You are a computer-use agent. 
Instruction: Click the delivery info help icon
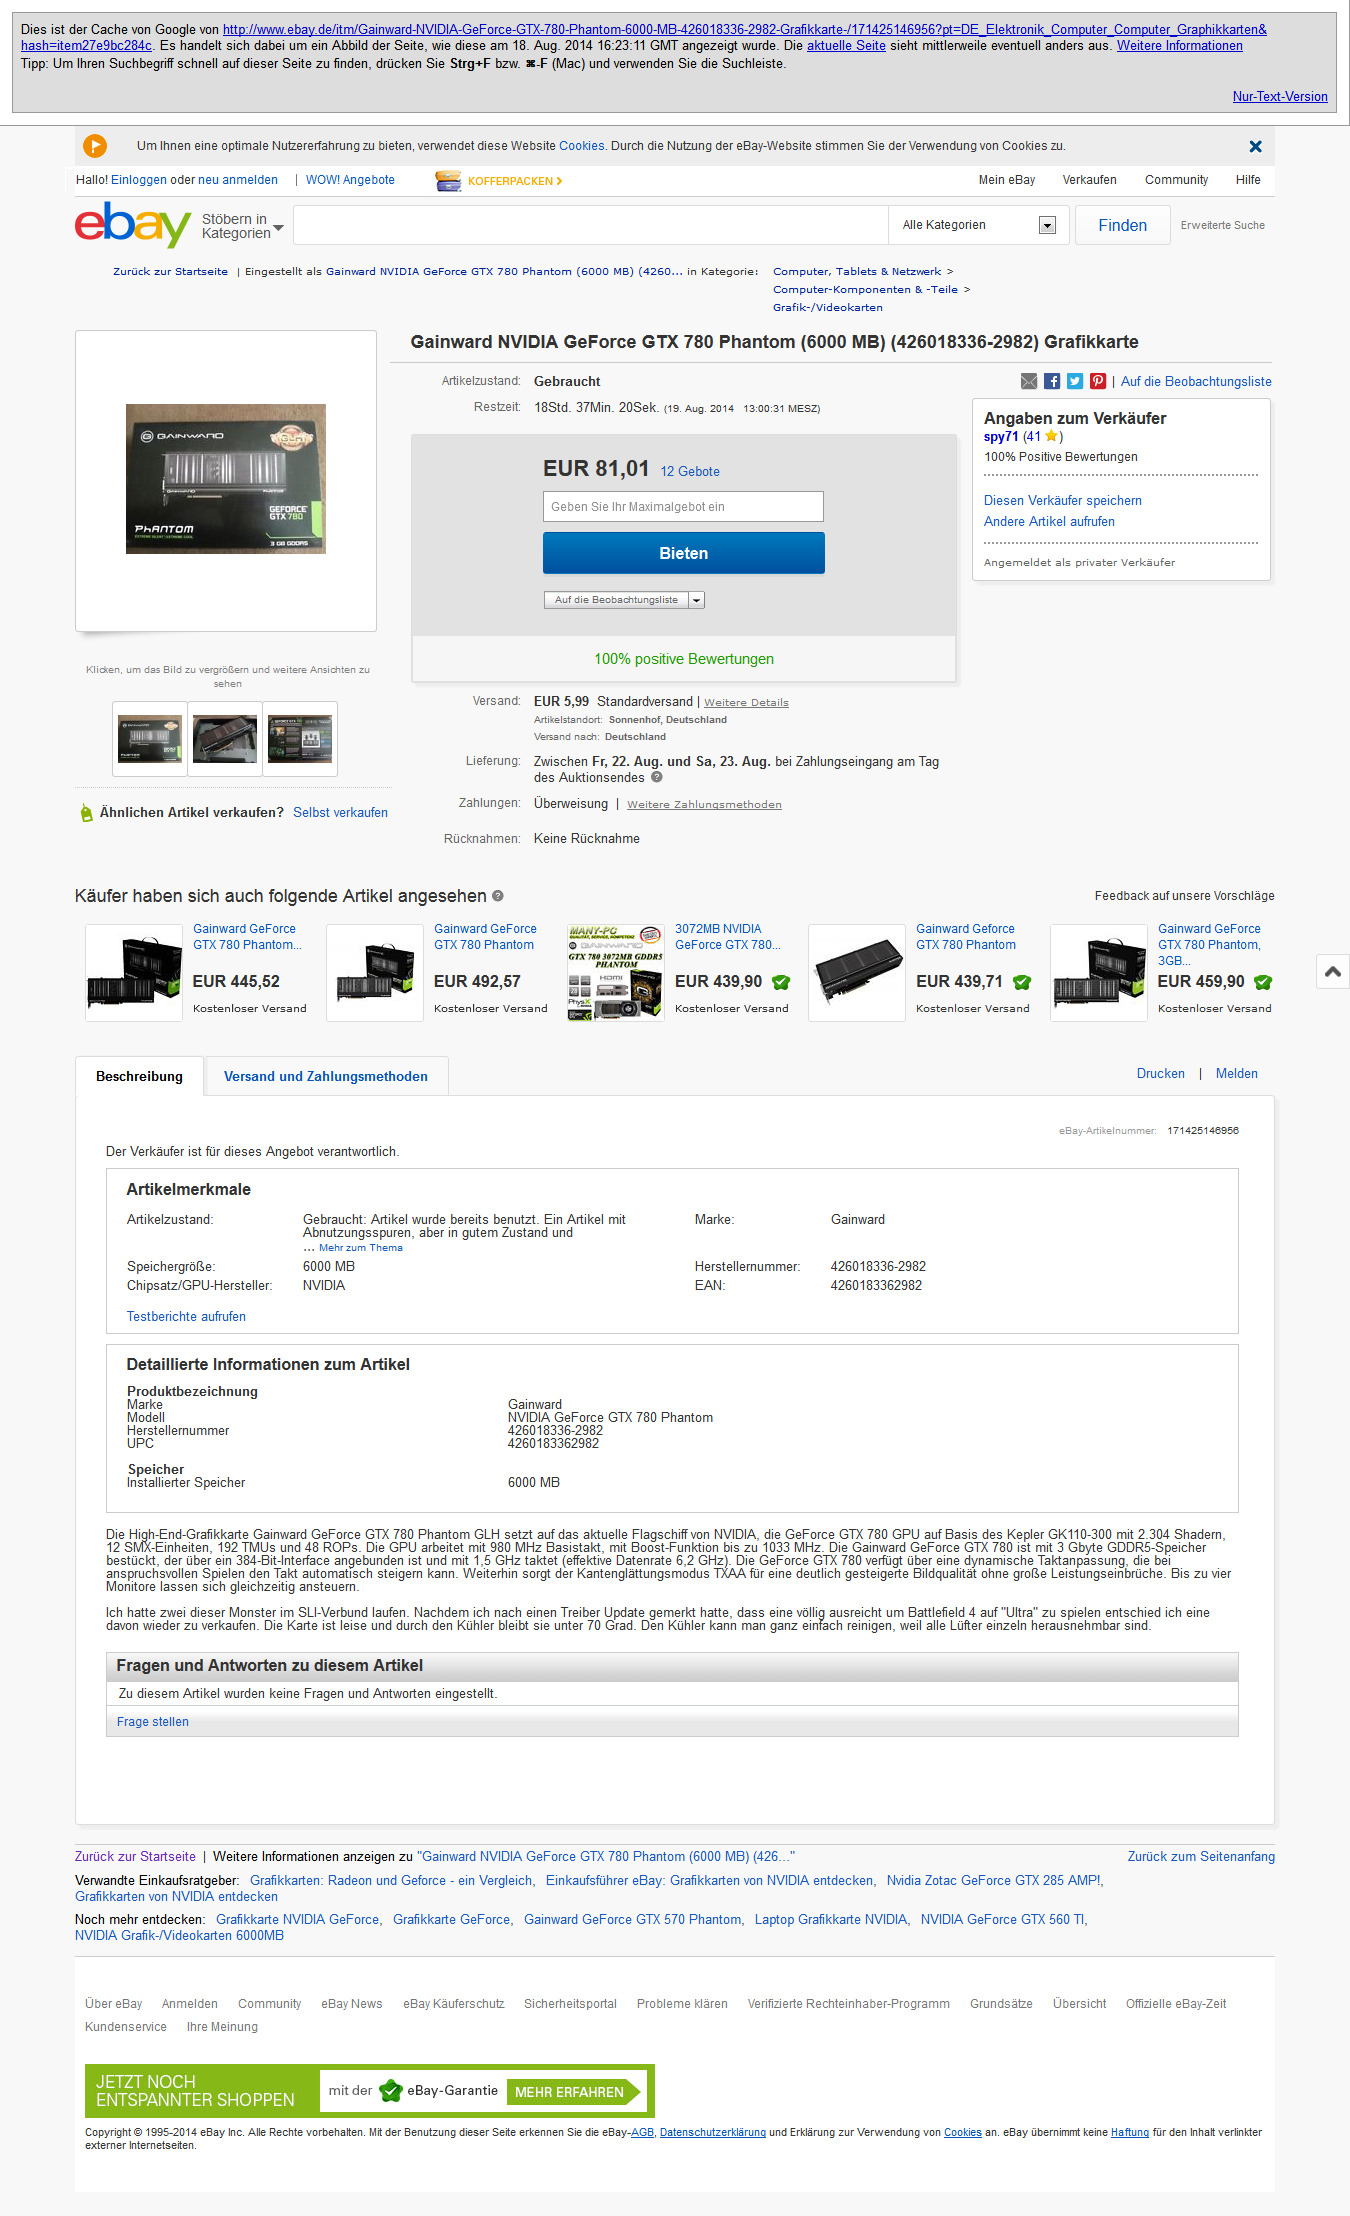(x=657, y=777)
